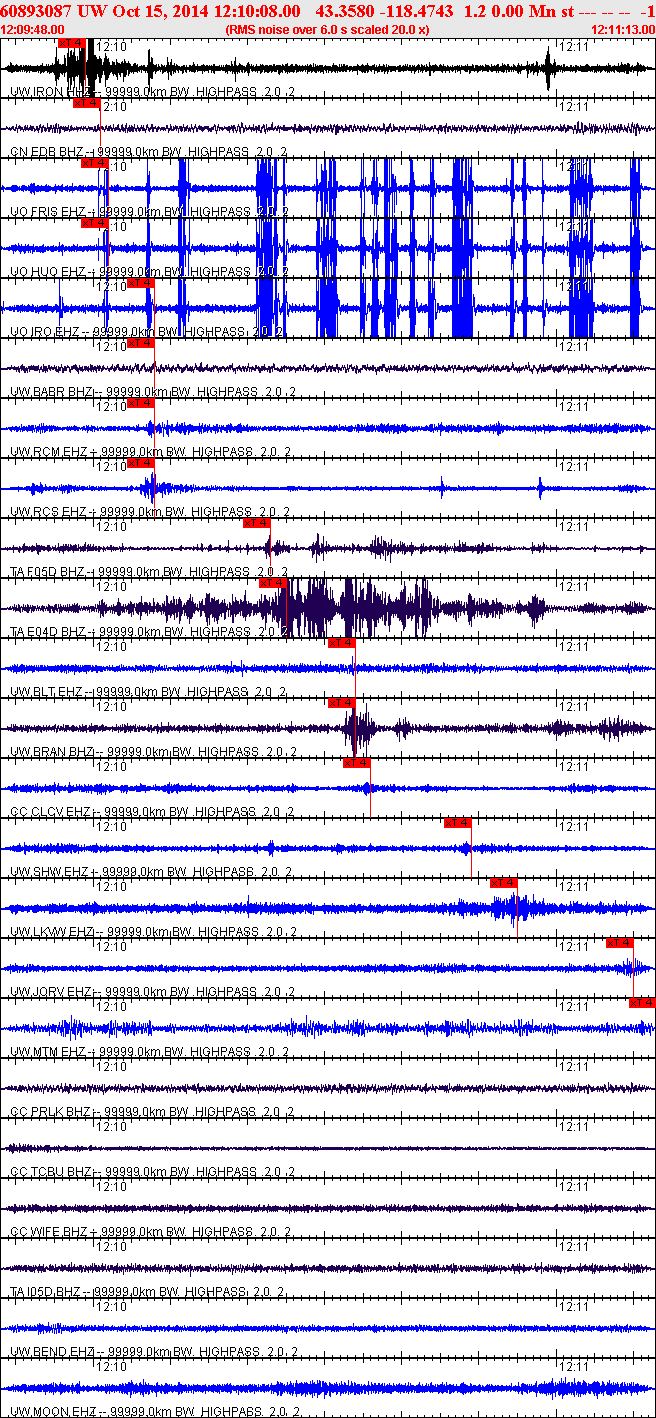
Task: Click the RMS noise scaling text in header
Action: [328, 30]
